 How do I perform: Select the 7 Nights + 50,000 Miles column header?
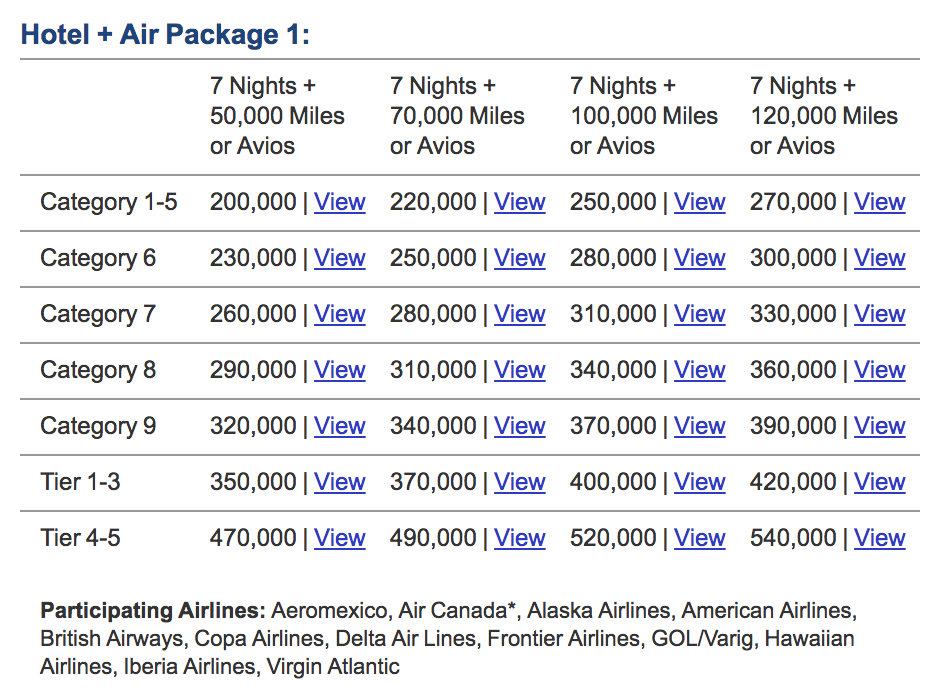coord(277,116)
